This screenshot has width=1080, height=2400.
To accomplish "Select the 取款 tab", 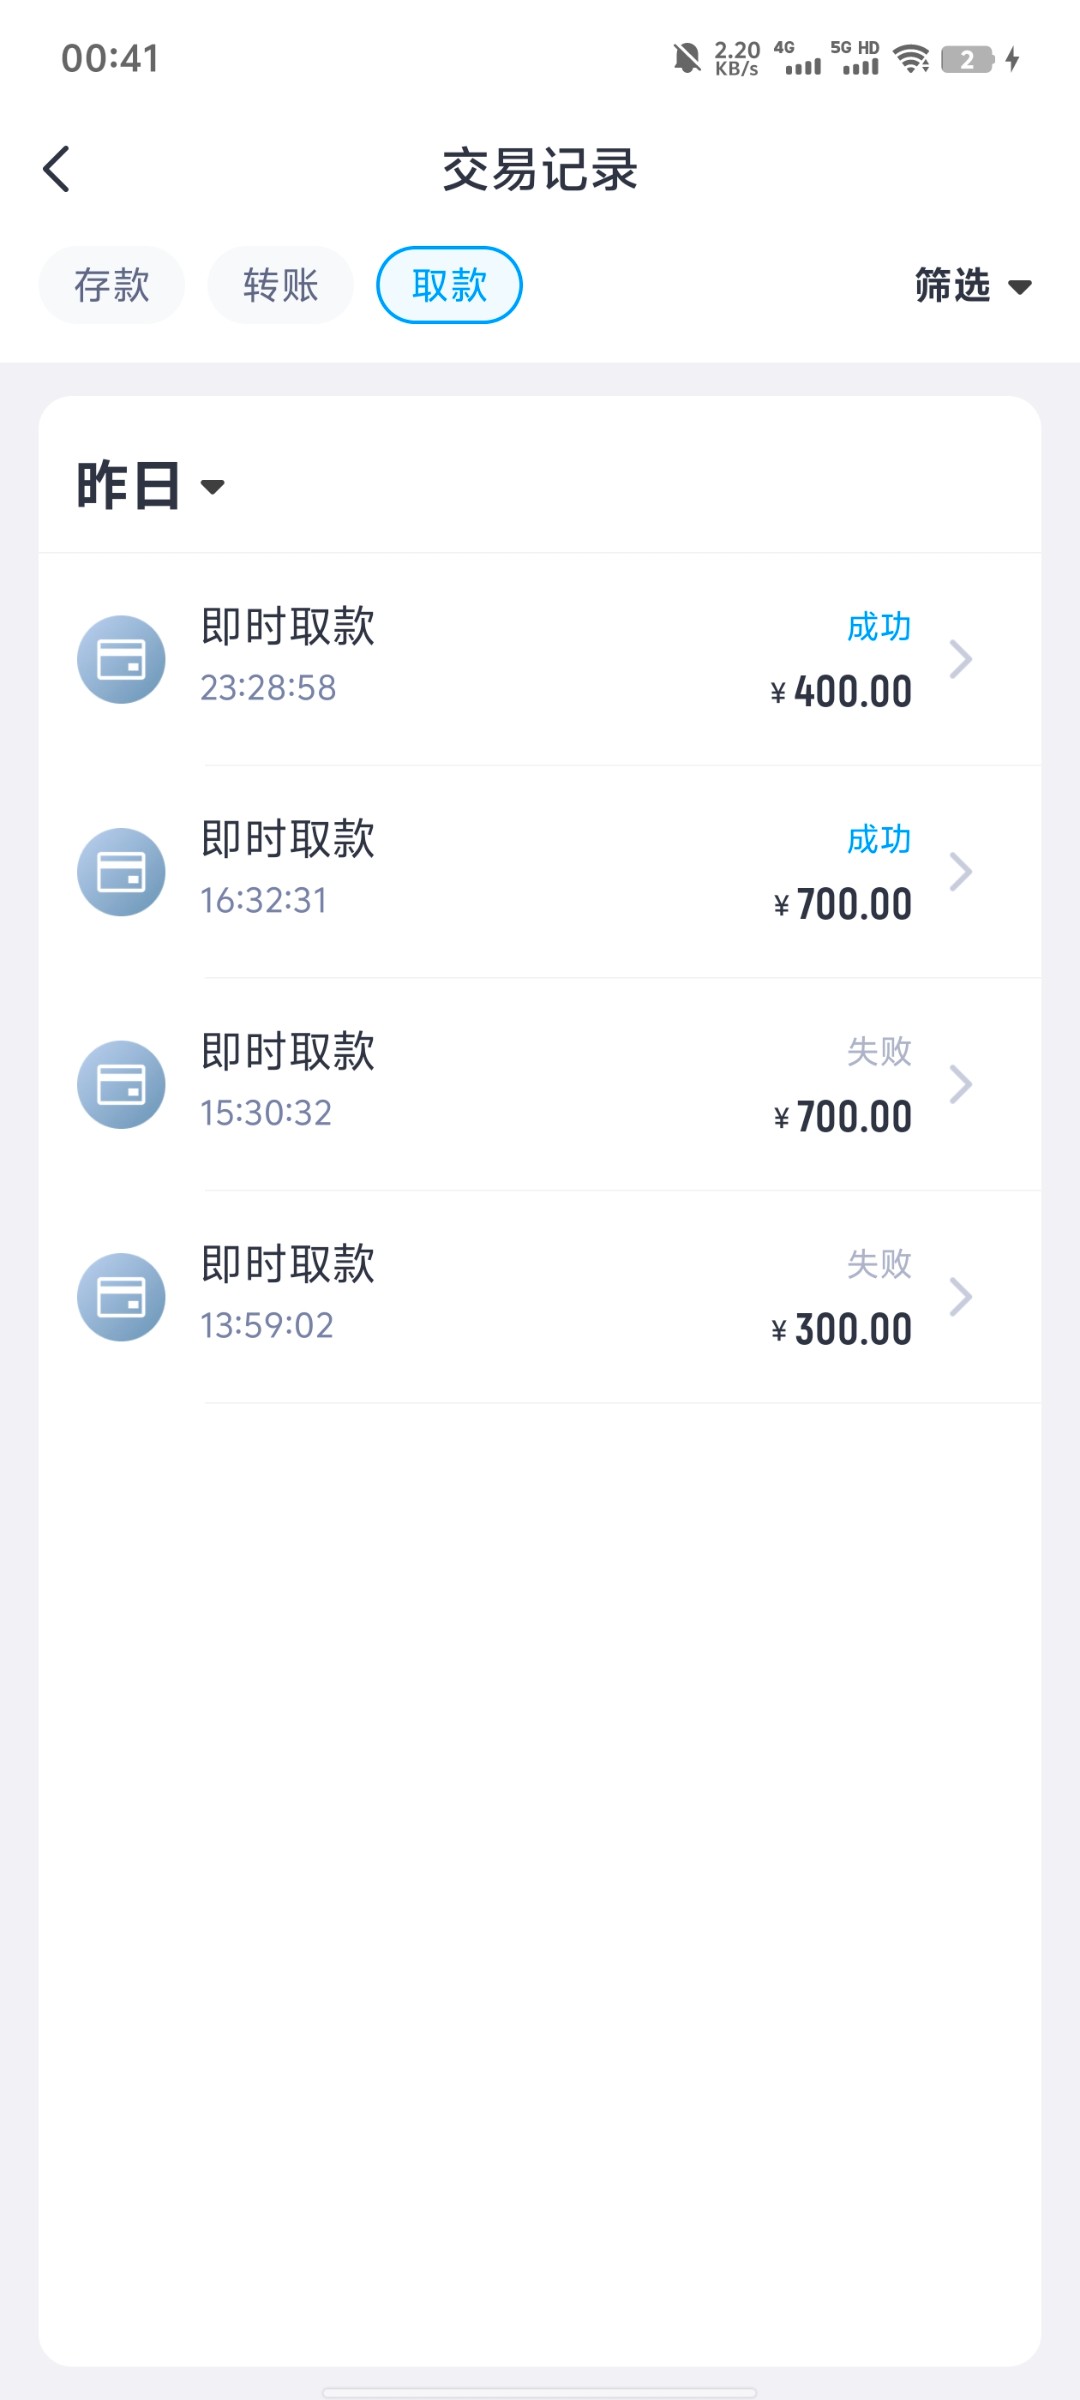I will 449,285.
